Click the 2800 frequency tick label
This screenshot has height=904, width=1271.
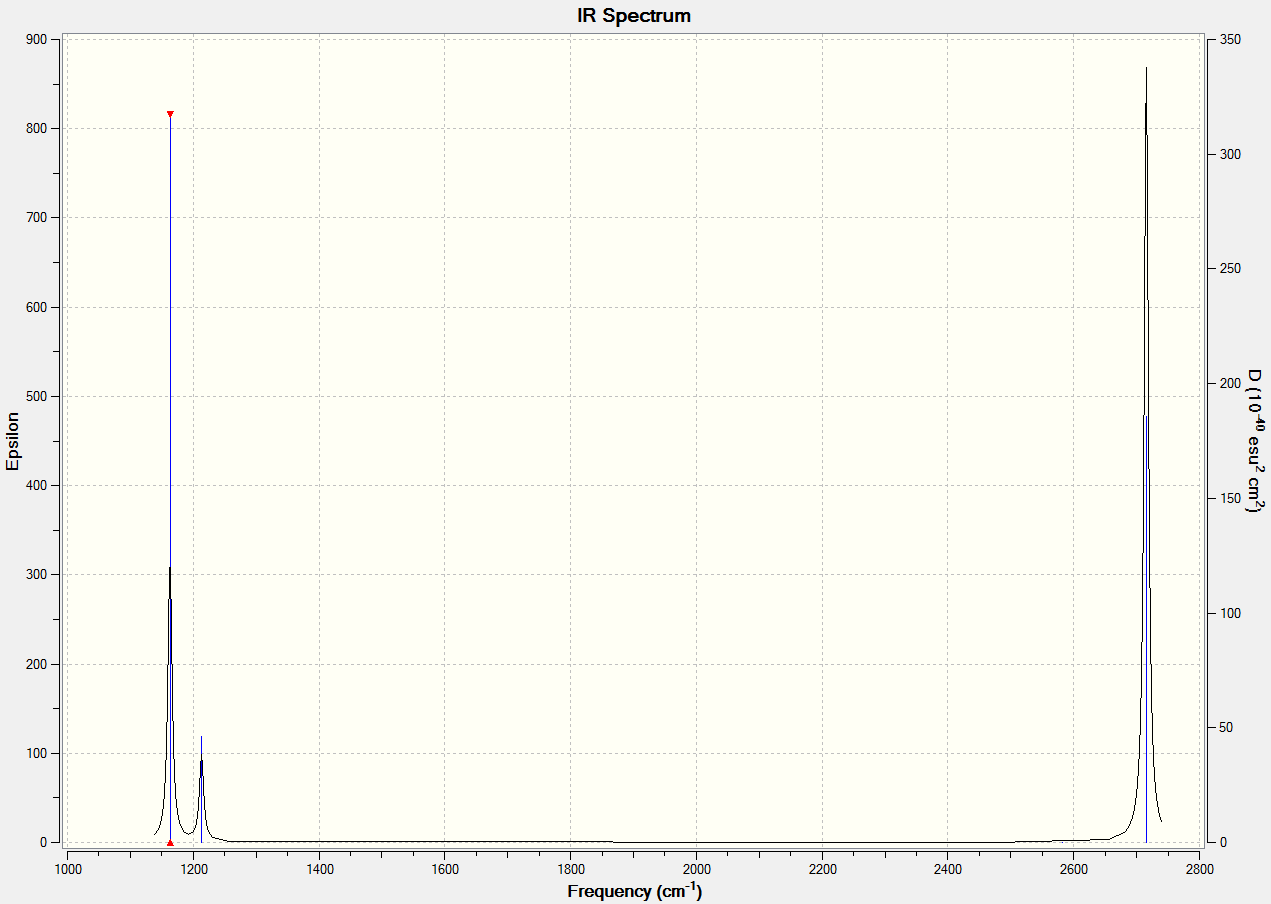(x=1200, y=868)
